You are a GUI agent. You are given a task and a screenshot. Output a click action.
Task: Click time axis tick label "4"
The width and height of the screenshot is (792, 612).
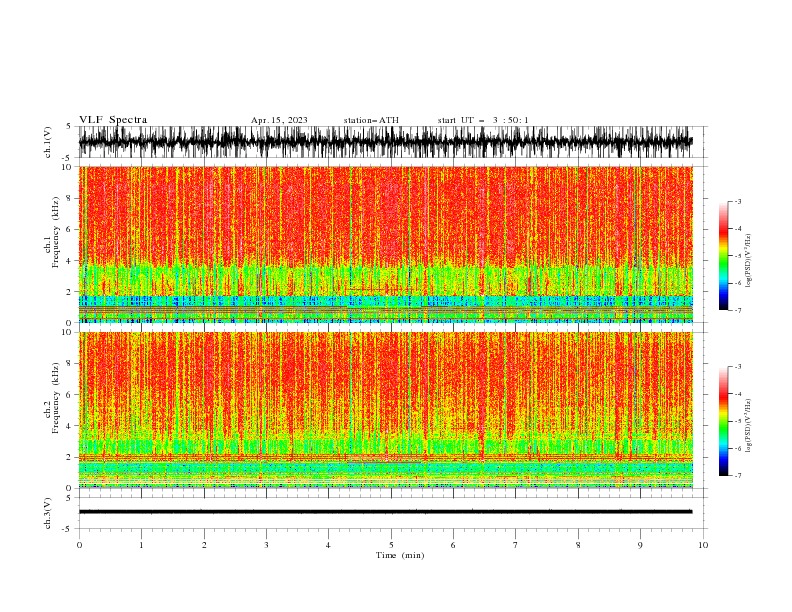(328, 545)
